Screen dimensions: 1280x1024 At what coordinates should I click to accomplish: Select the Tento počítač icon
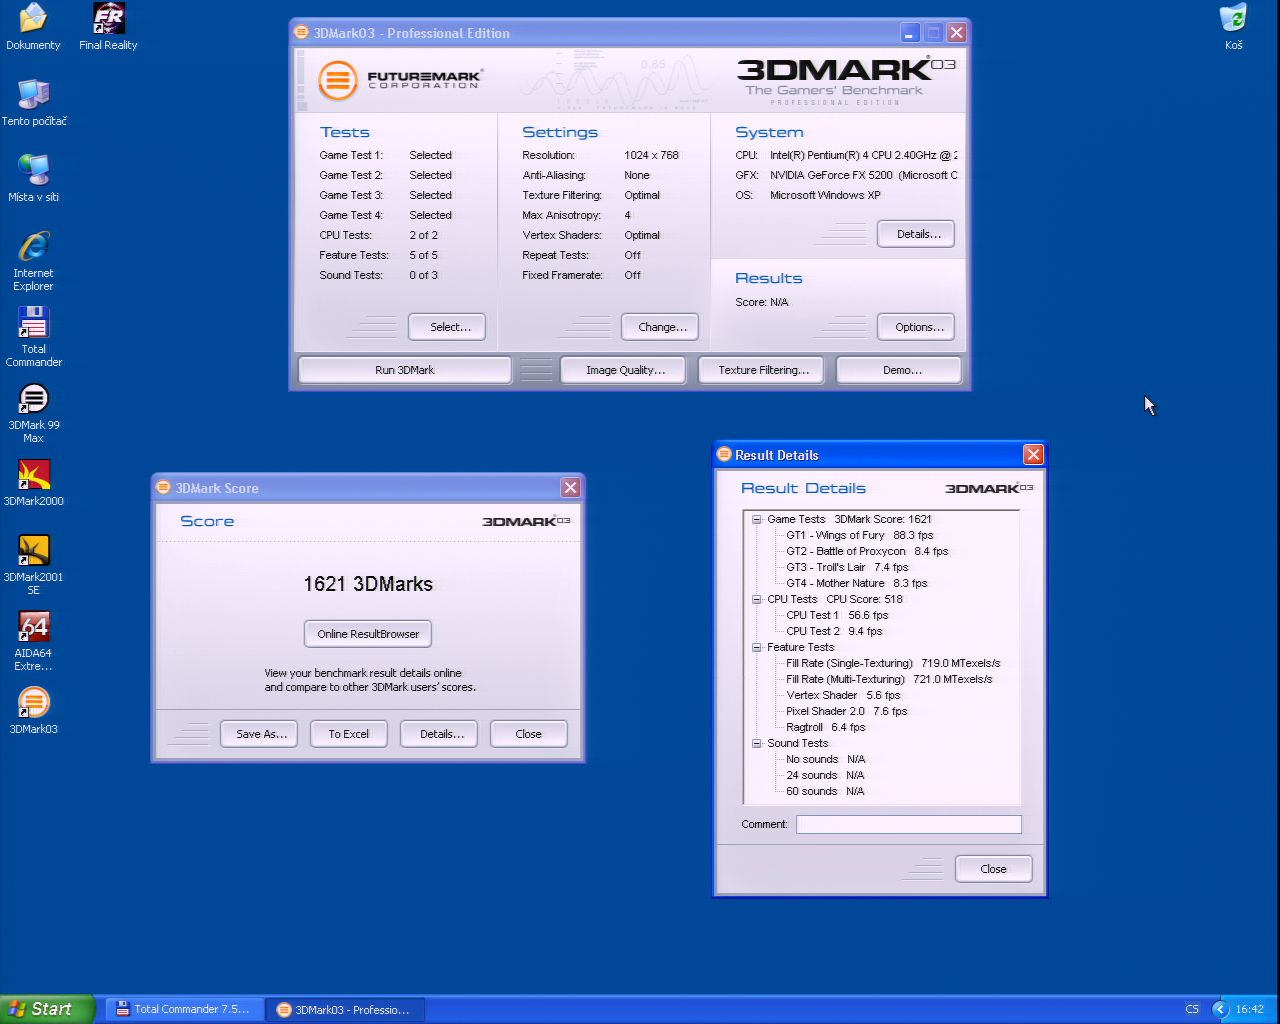point(34,103)
